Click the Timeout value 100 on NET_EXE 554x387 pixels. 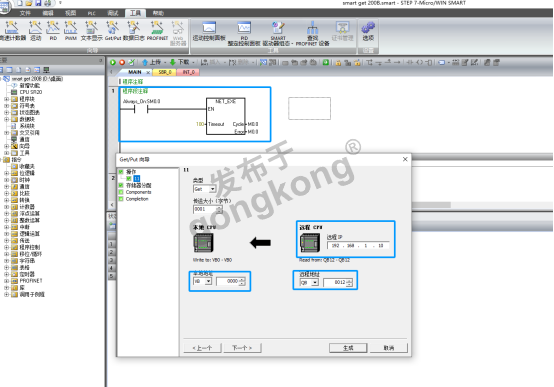coord(200,124)
